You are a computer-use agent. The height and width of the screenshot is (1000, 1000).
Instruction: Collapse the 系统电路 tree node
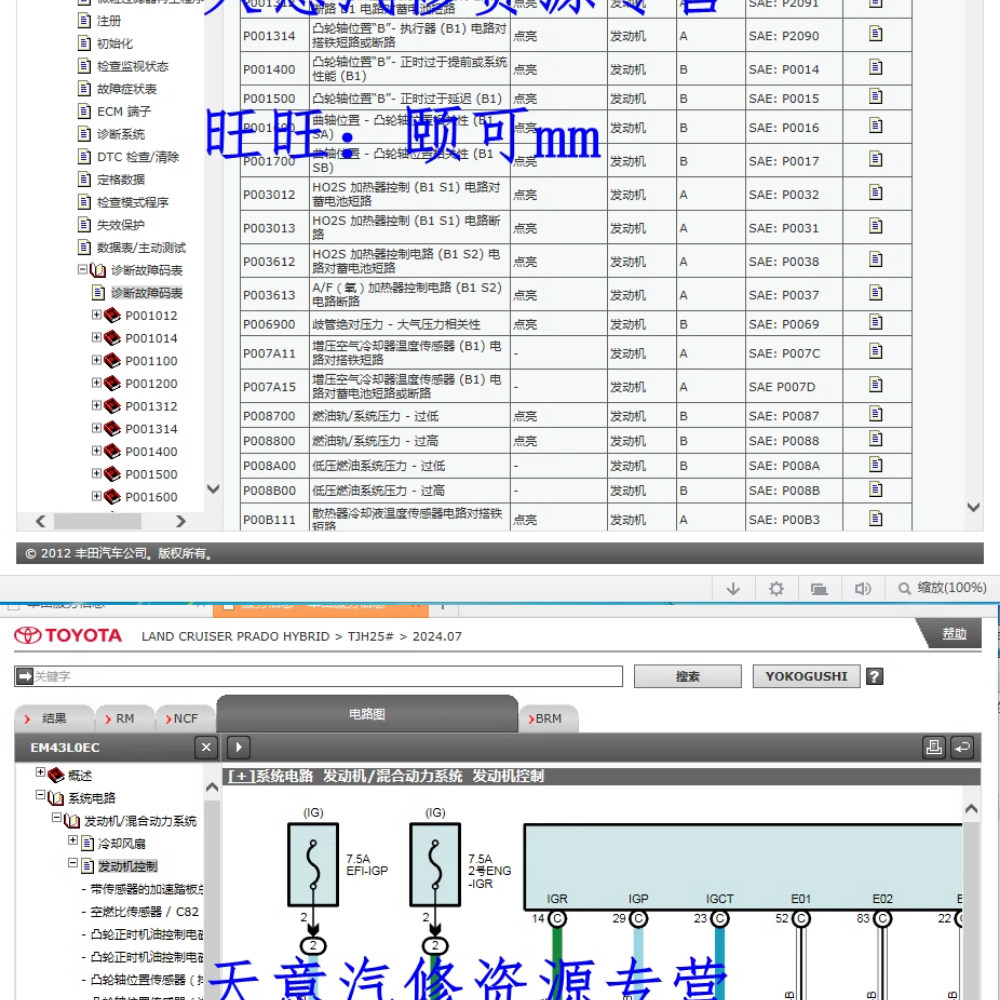(40, 795)
